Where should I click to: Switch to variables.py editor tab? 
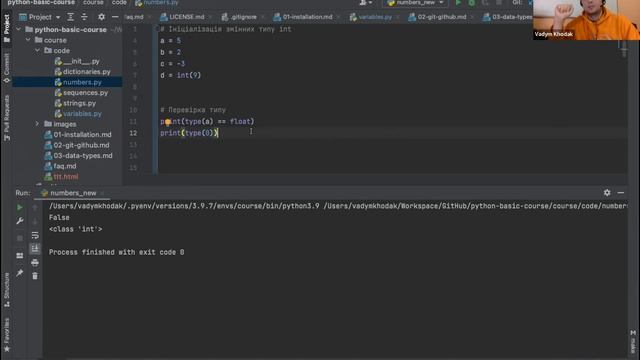point(371,17)
